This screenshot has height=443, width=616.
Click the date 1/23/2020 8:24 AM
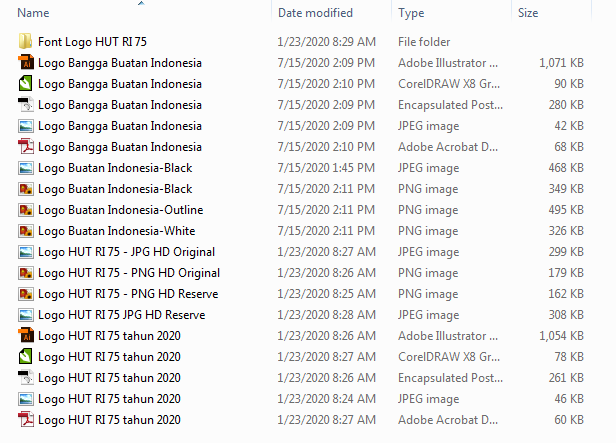coord(326,399)
